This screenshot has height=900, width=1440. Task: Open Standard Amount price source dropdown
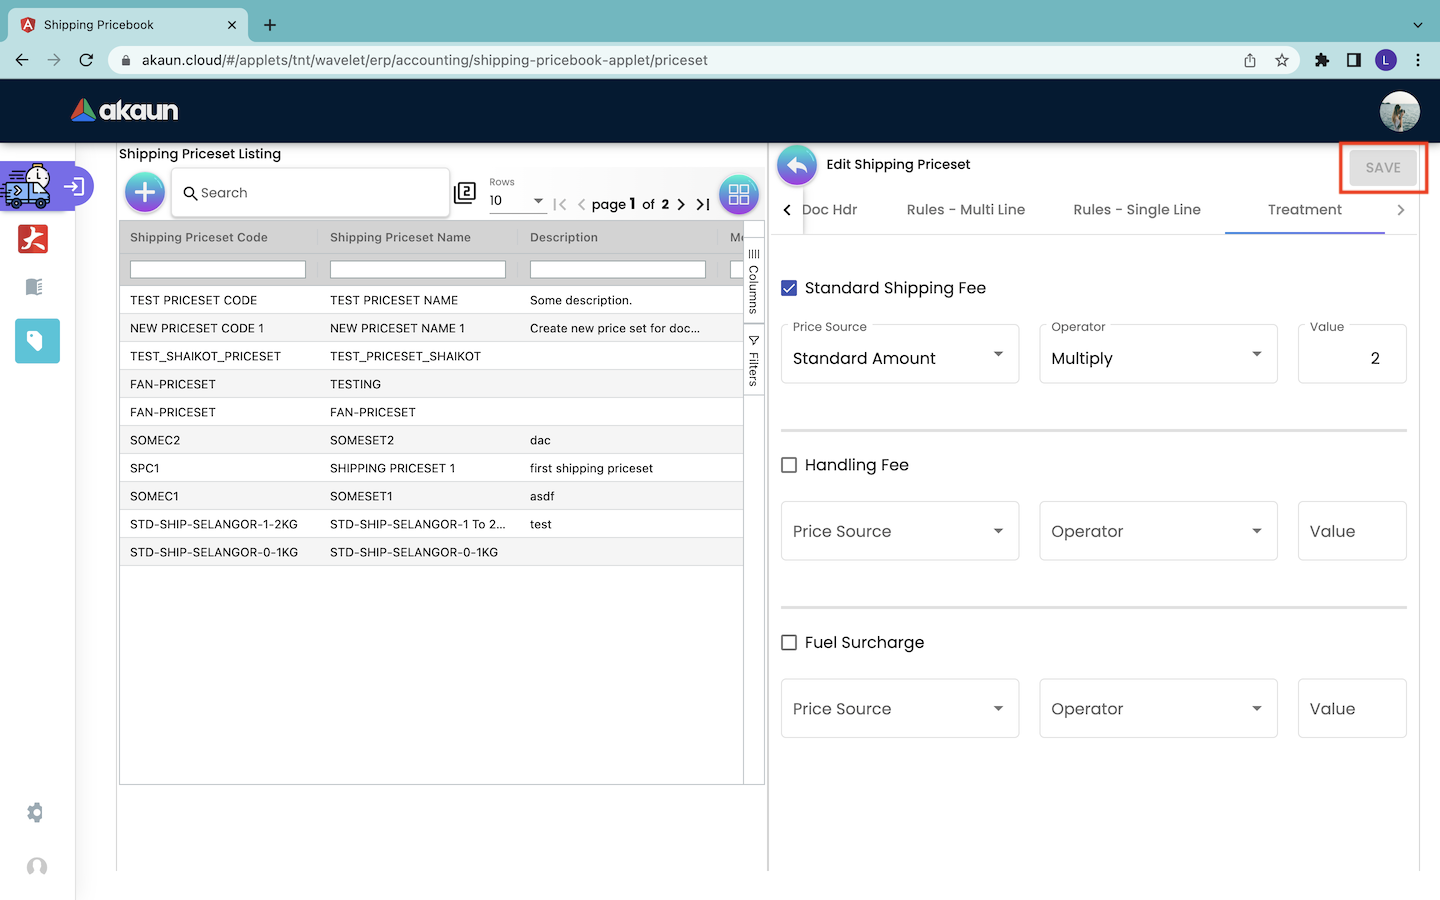899,357
